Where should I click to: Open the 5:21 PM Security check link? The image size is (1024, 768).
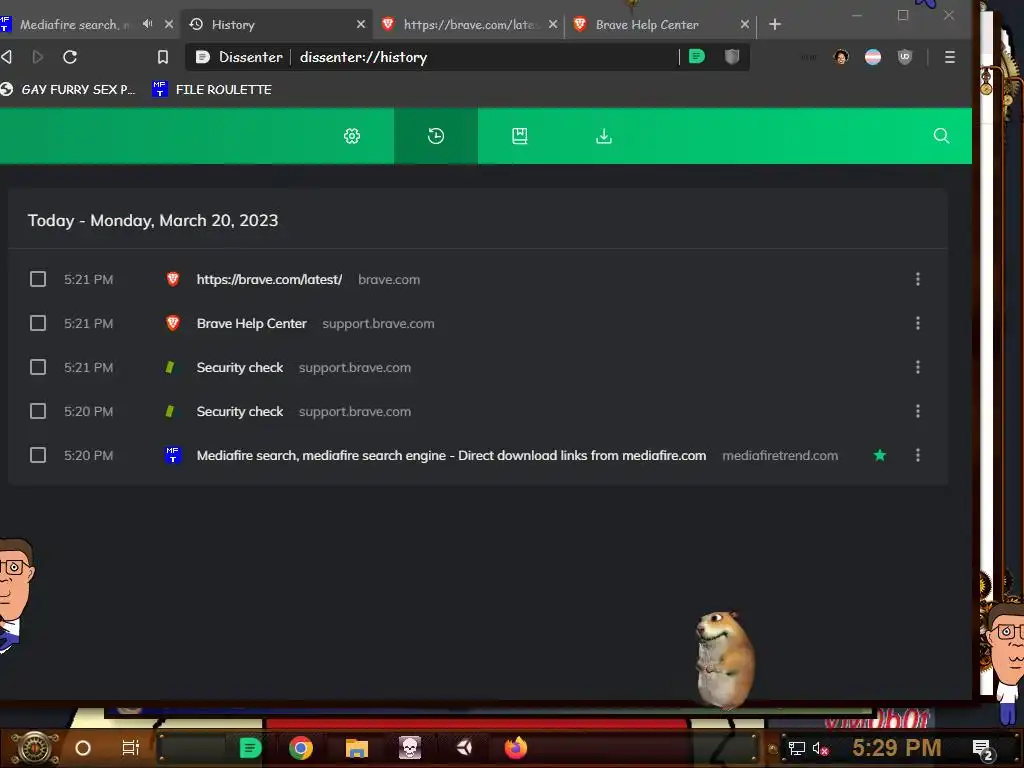(x=240, y=367)
